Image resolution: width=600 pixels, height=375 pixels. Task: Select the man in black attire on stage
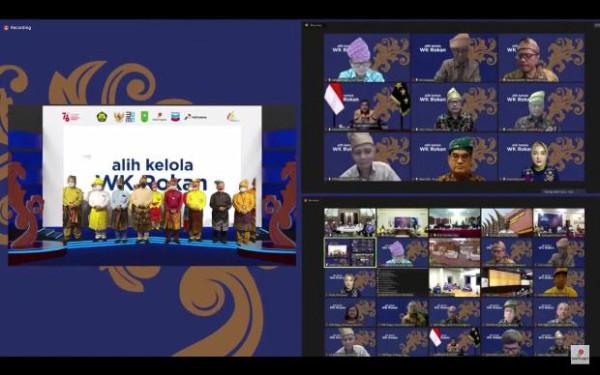point(221,211)
